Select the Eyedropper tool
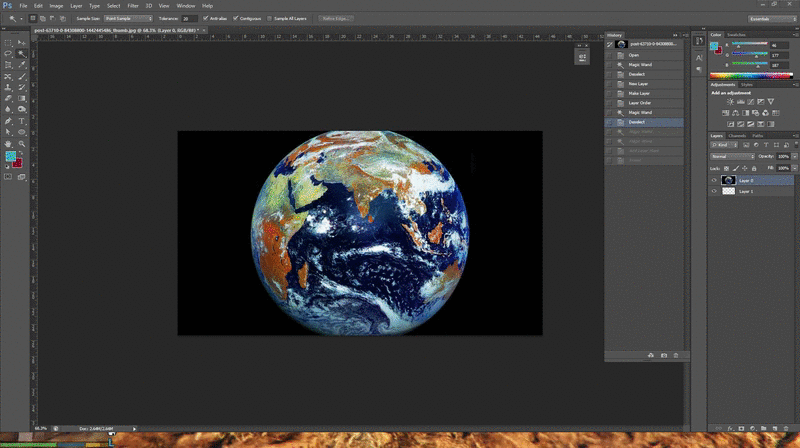The image size is (800, 448). pos(21,65)
